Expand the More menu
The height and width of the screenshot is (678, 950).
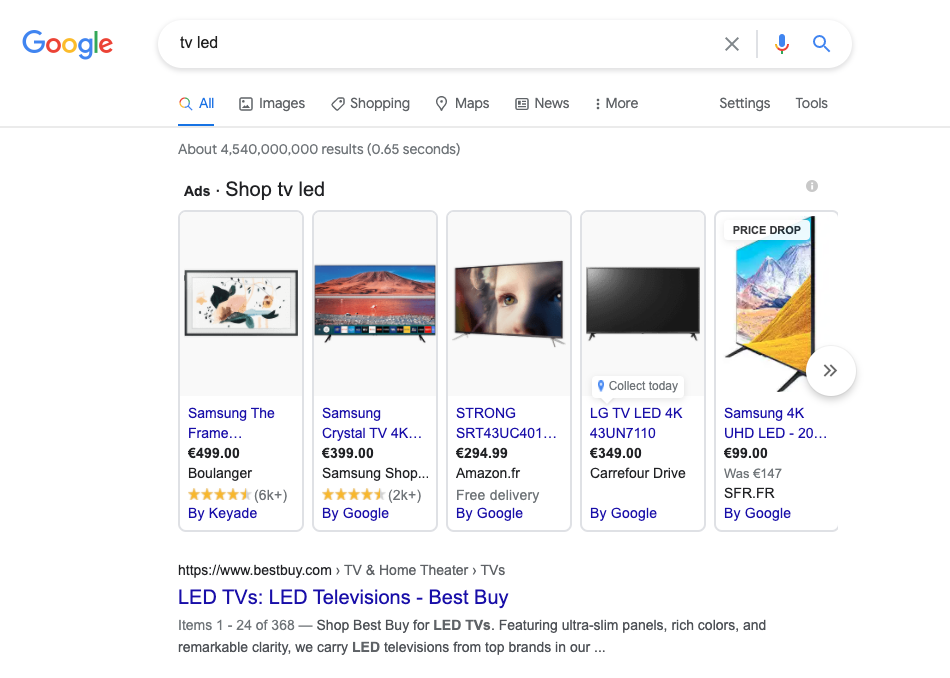tap(616, 104)
